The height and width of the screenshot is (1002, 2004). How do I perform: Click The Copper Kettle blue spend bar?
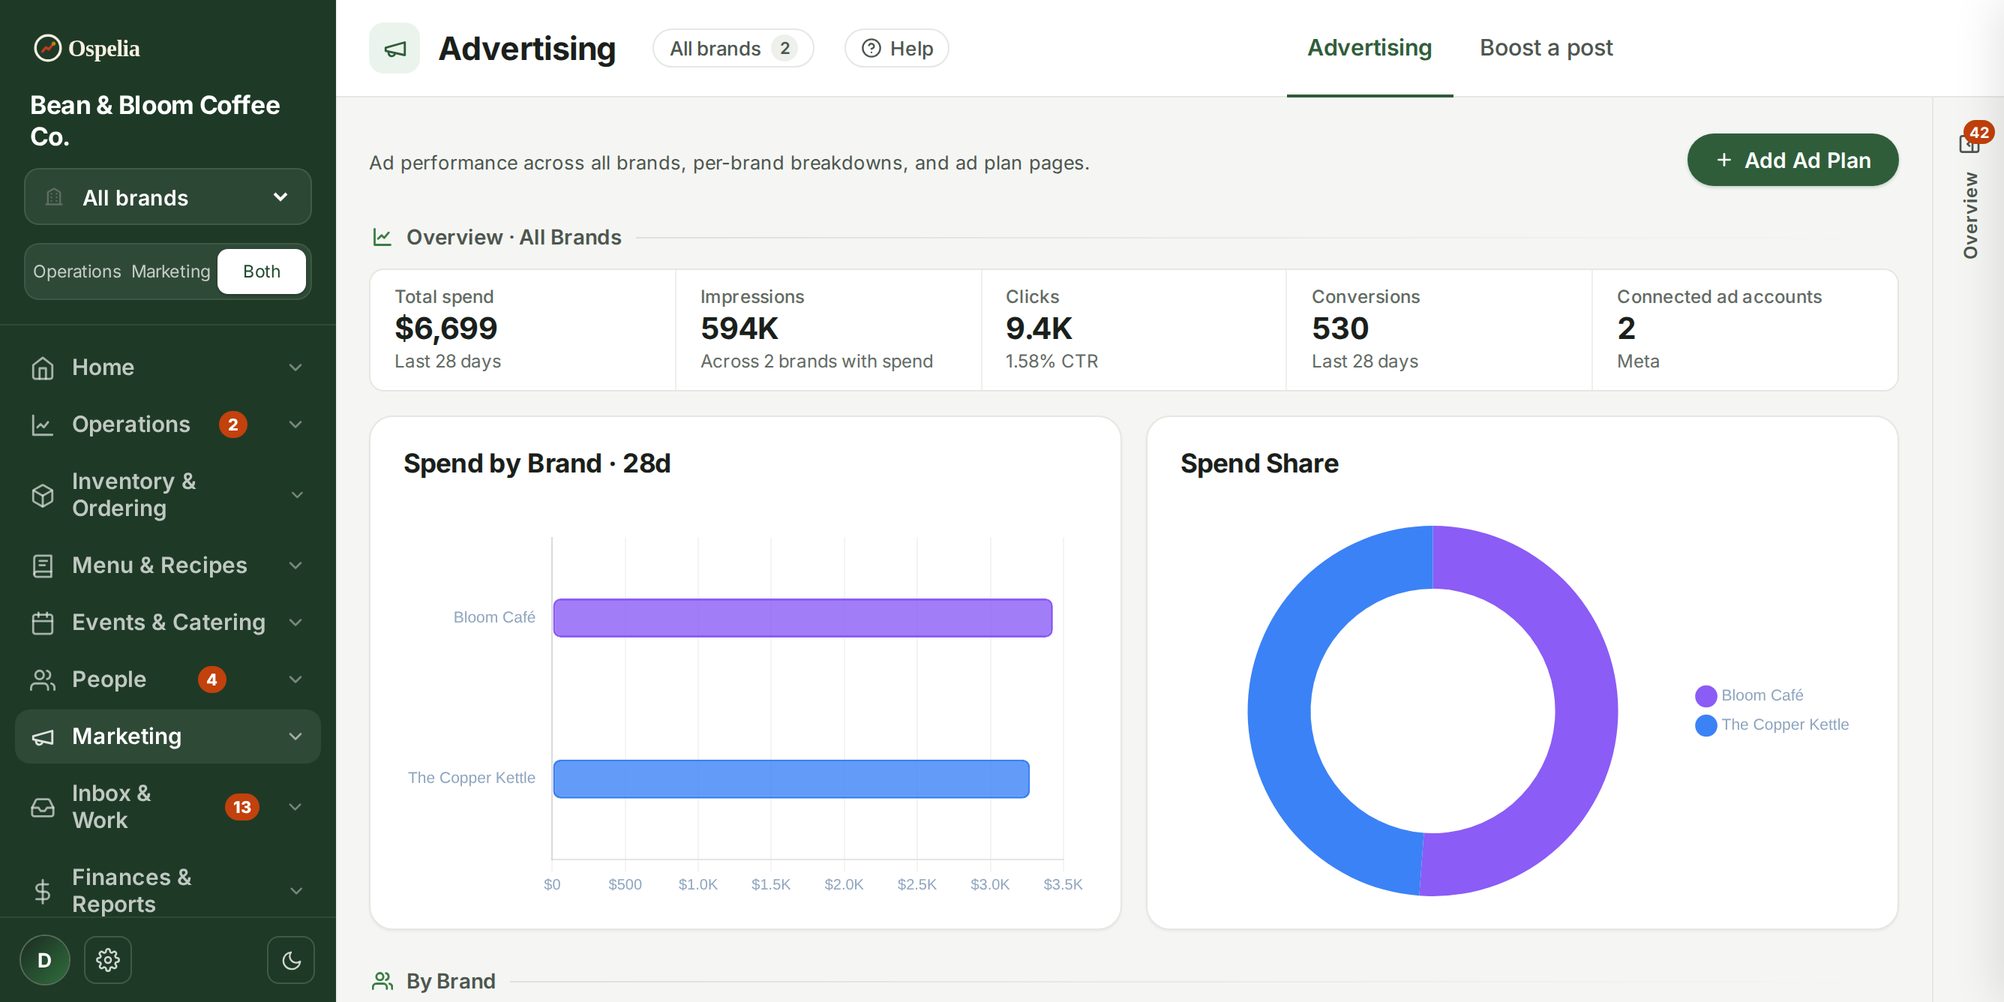[791, 779]
